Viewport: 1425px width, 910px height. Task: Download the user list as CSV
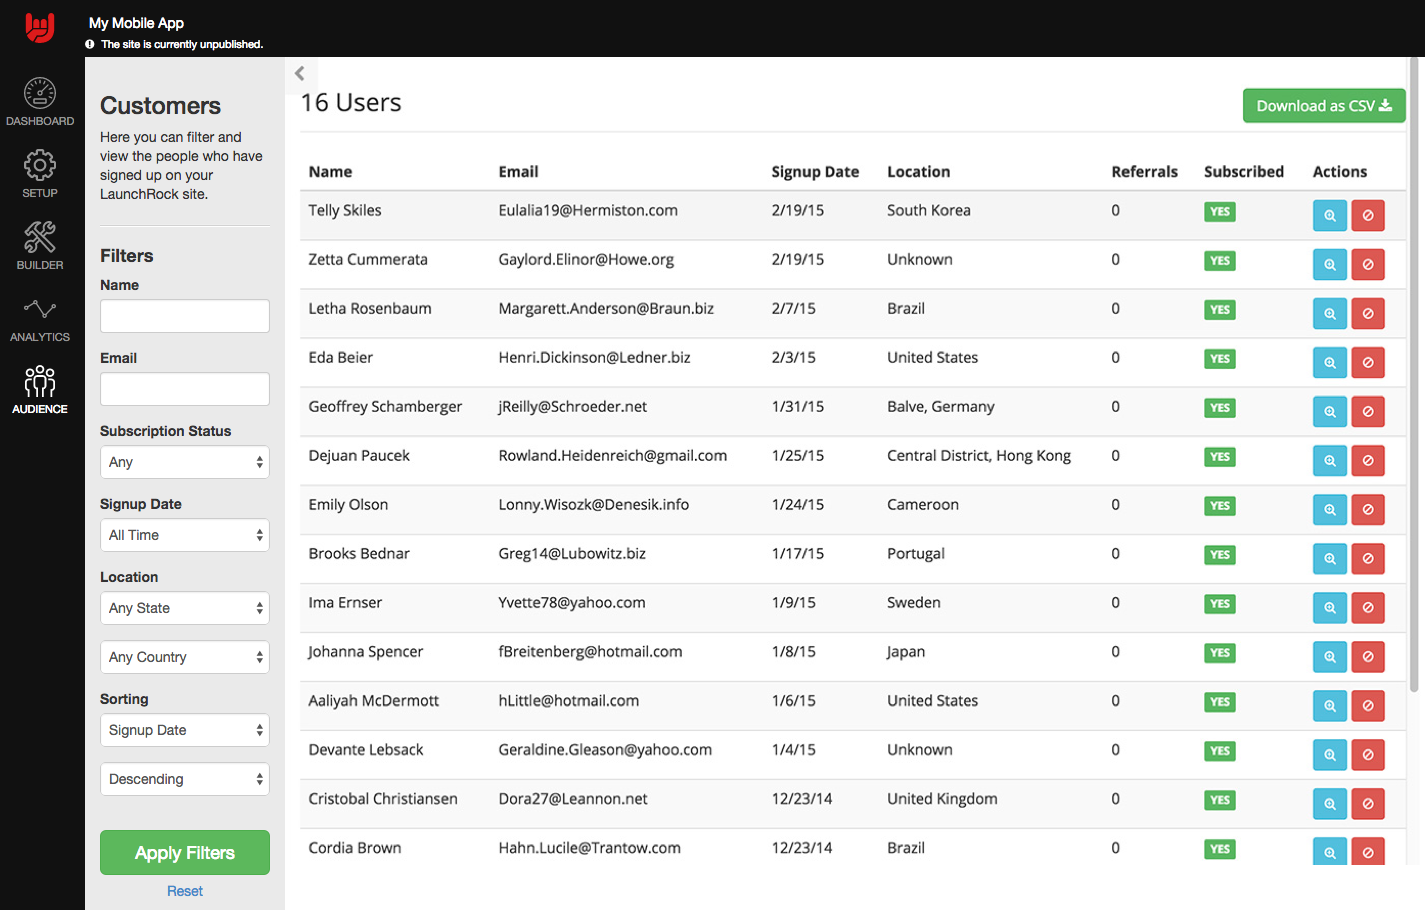point(1323,106)
